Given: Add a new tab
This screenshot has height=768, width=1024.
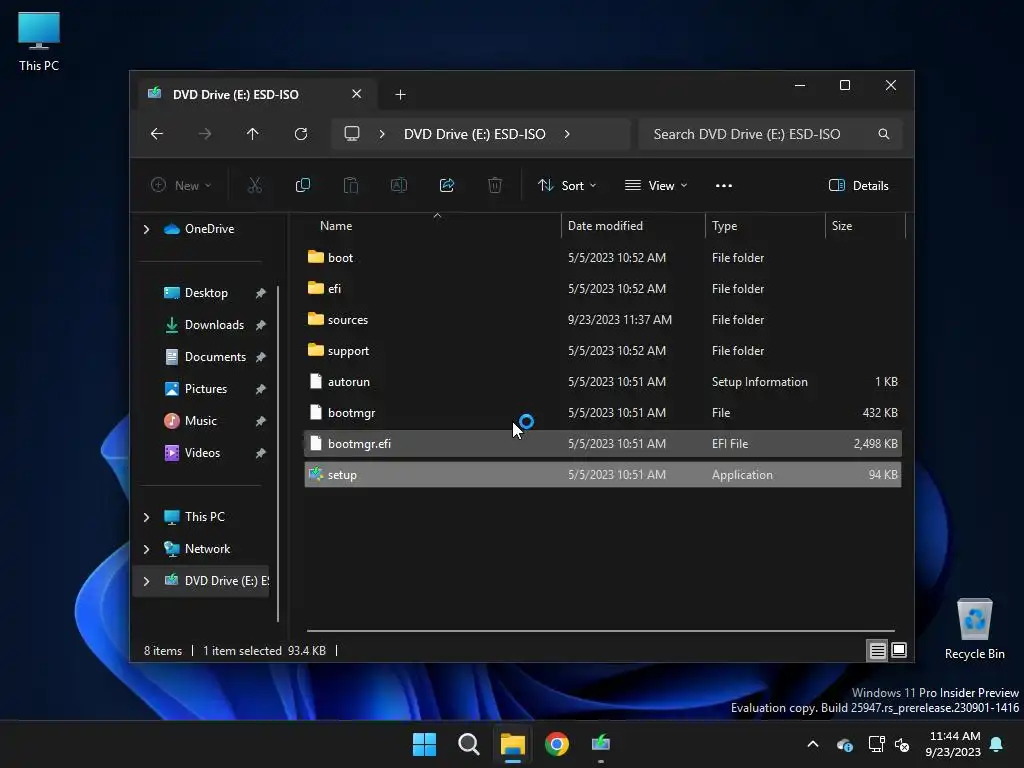Looking at the screenshot, I should tap(400, 95).
